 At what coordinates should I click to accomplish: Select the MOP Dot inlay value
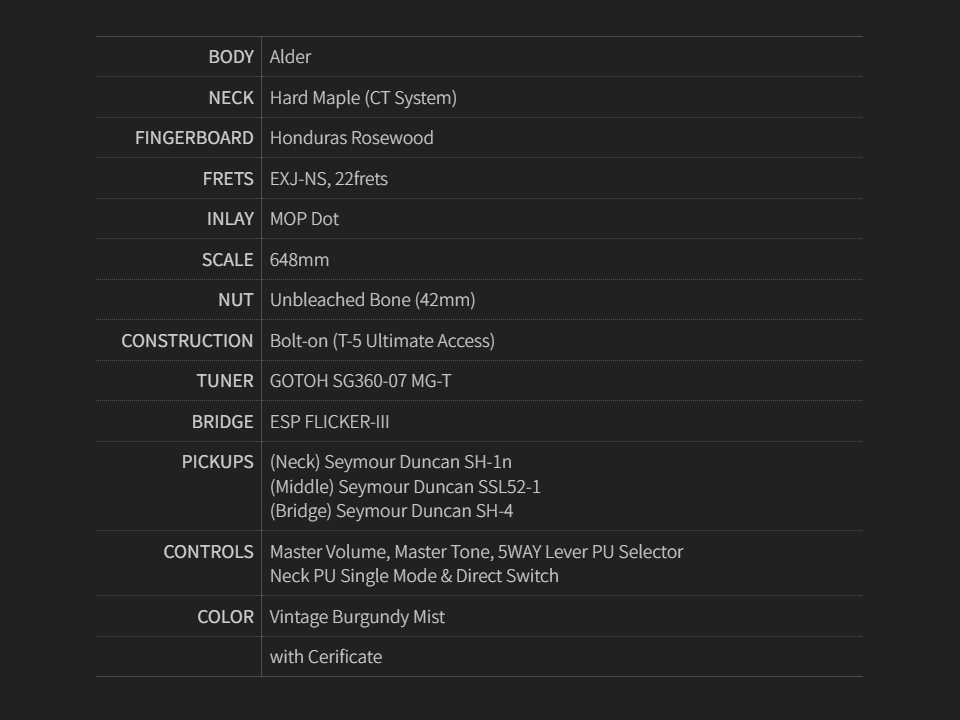coord(304,219)
